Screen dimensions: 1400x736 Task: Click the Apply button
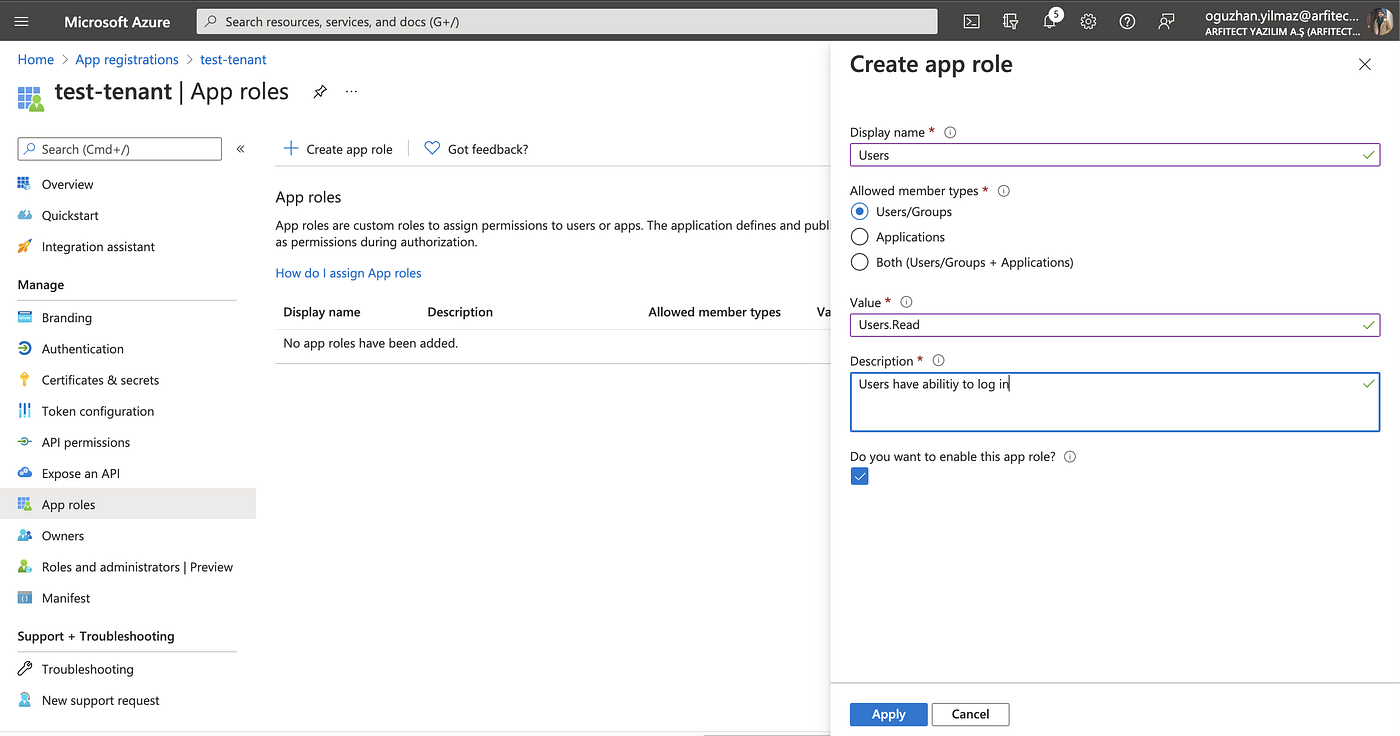tap(888, 714)
